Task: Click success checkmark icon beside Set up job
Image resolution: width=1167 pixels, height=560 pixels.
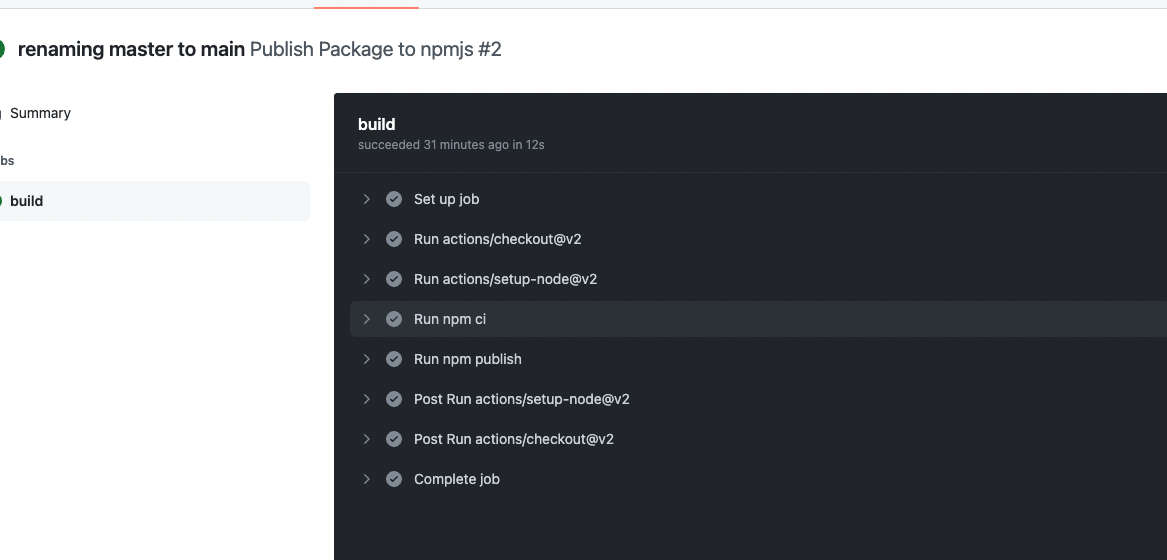Action: [x=394, y=199]
